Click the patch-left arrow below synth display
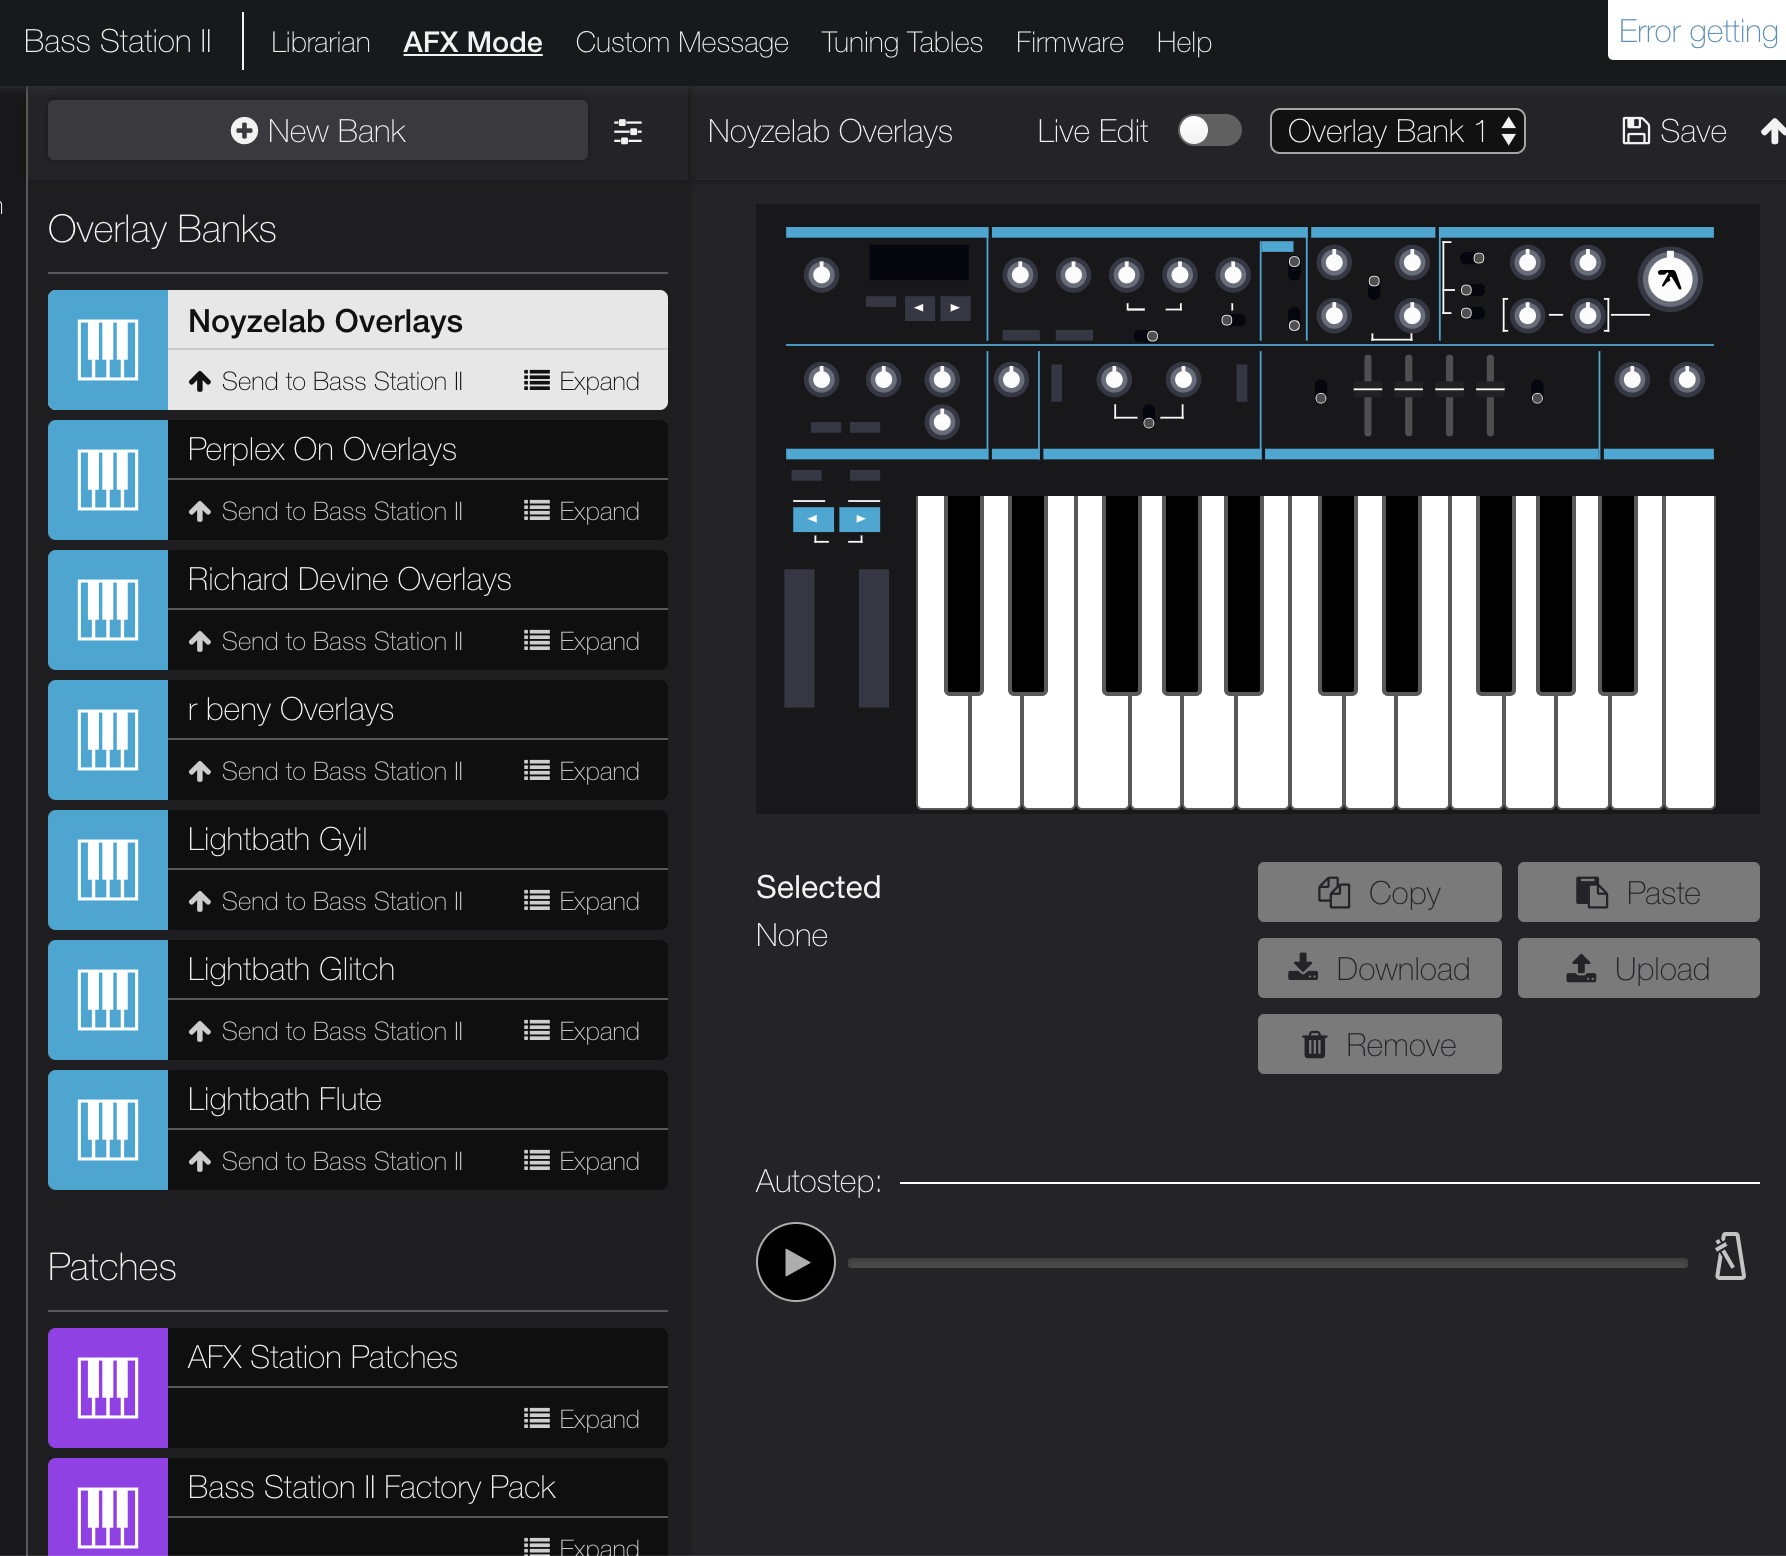 (919, 308)
